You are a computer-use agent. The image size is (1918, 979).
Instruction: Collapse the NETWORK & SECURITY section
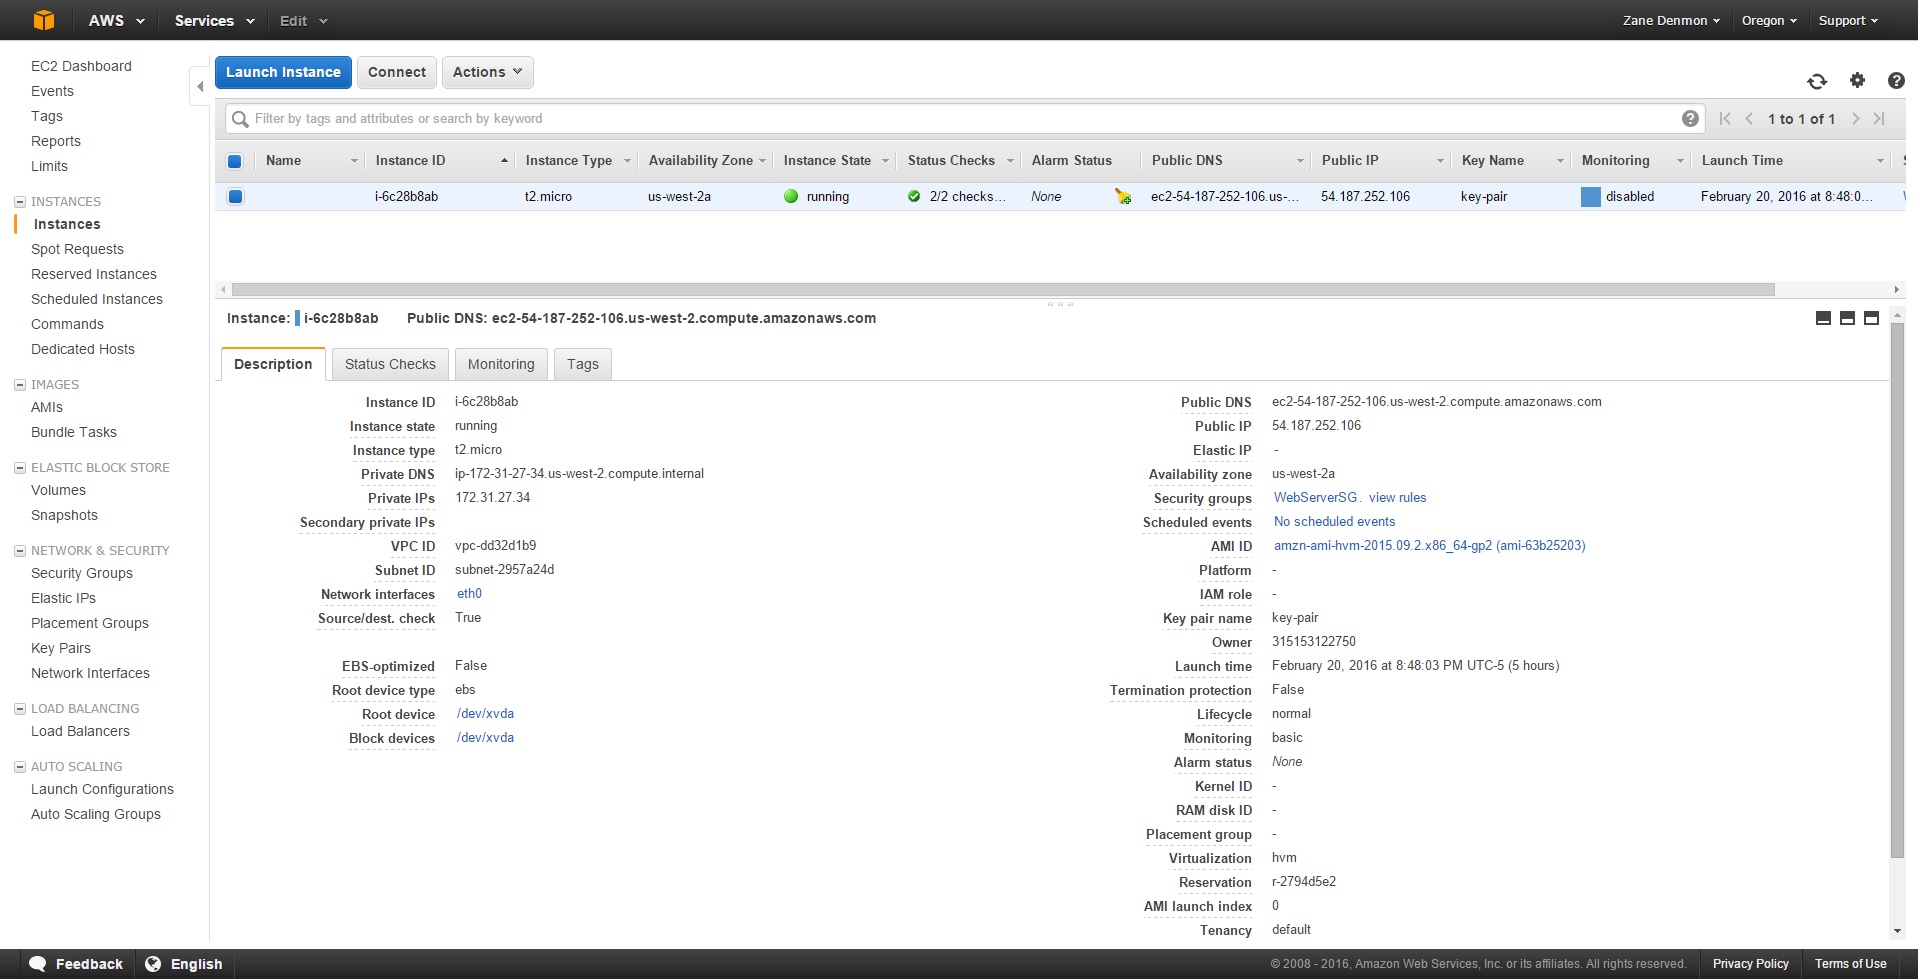click(x=20, y=551)
